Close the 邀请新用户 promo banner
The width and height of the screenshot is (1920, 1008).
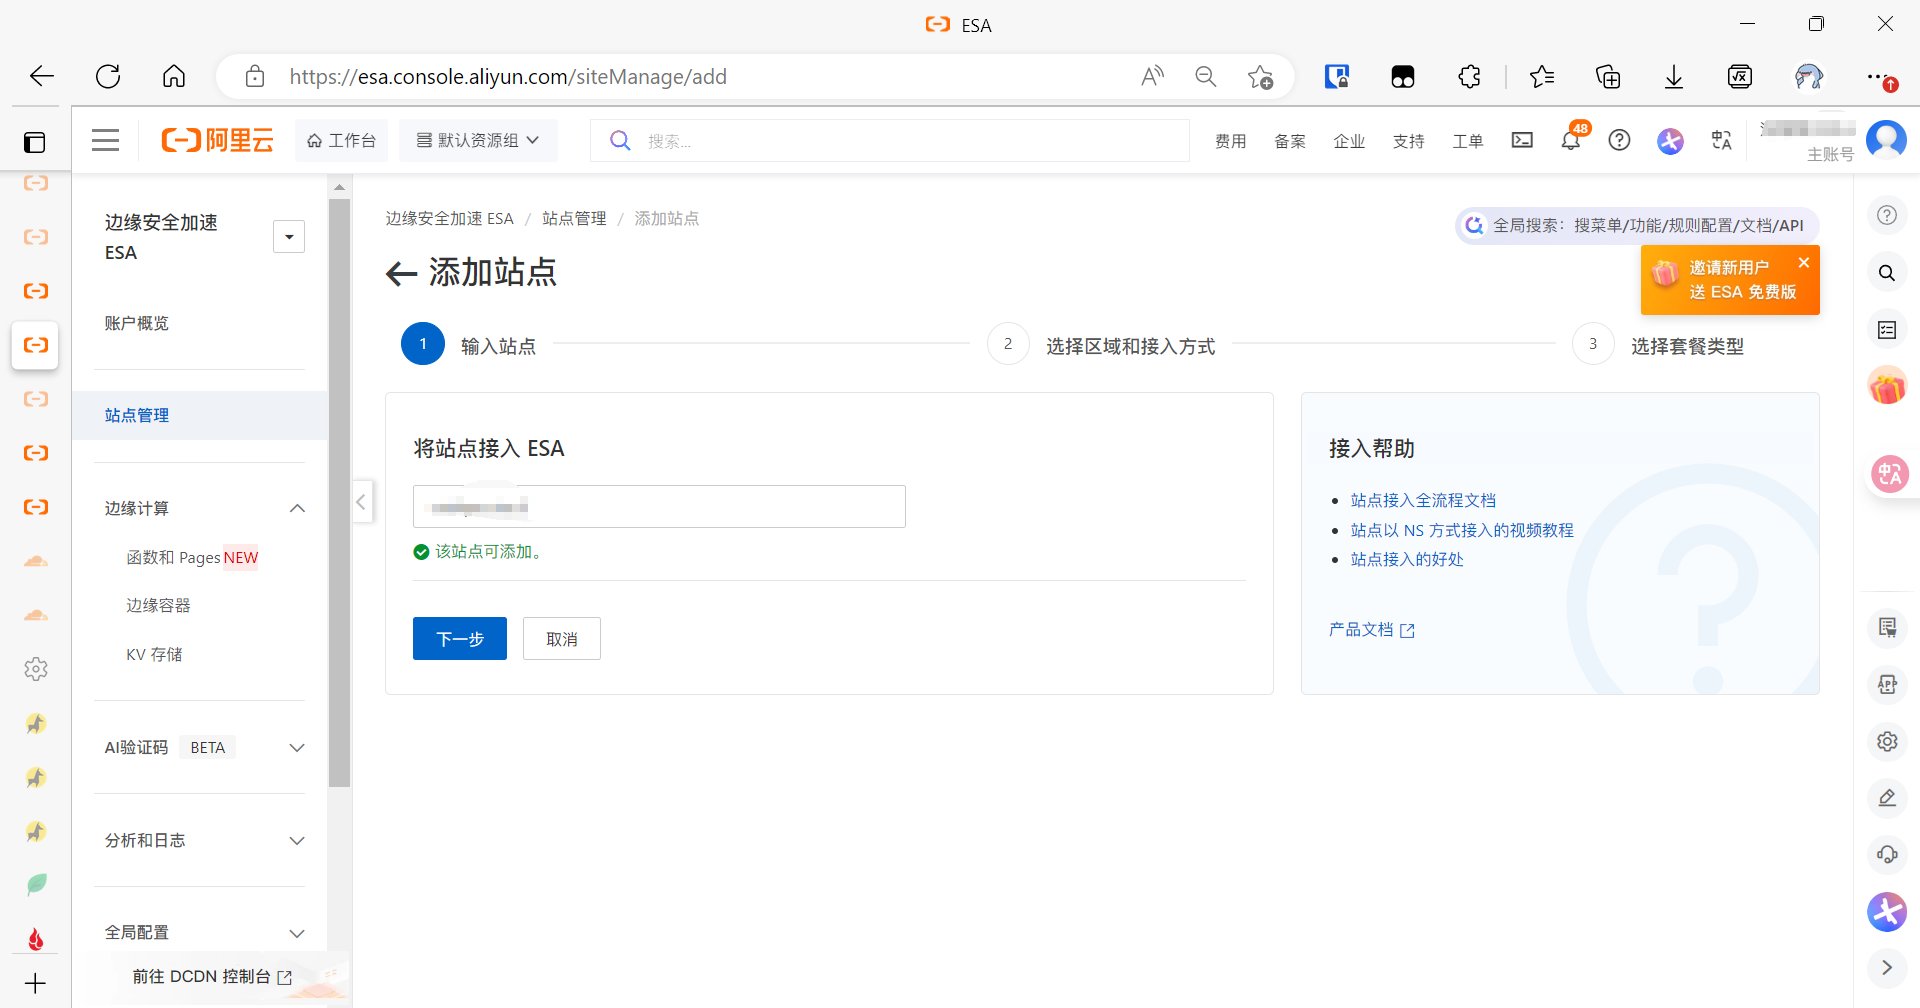pos(1803,263)
